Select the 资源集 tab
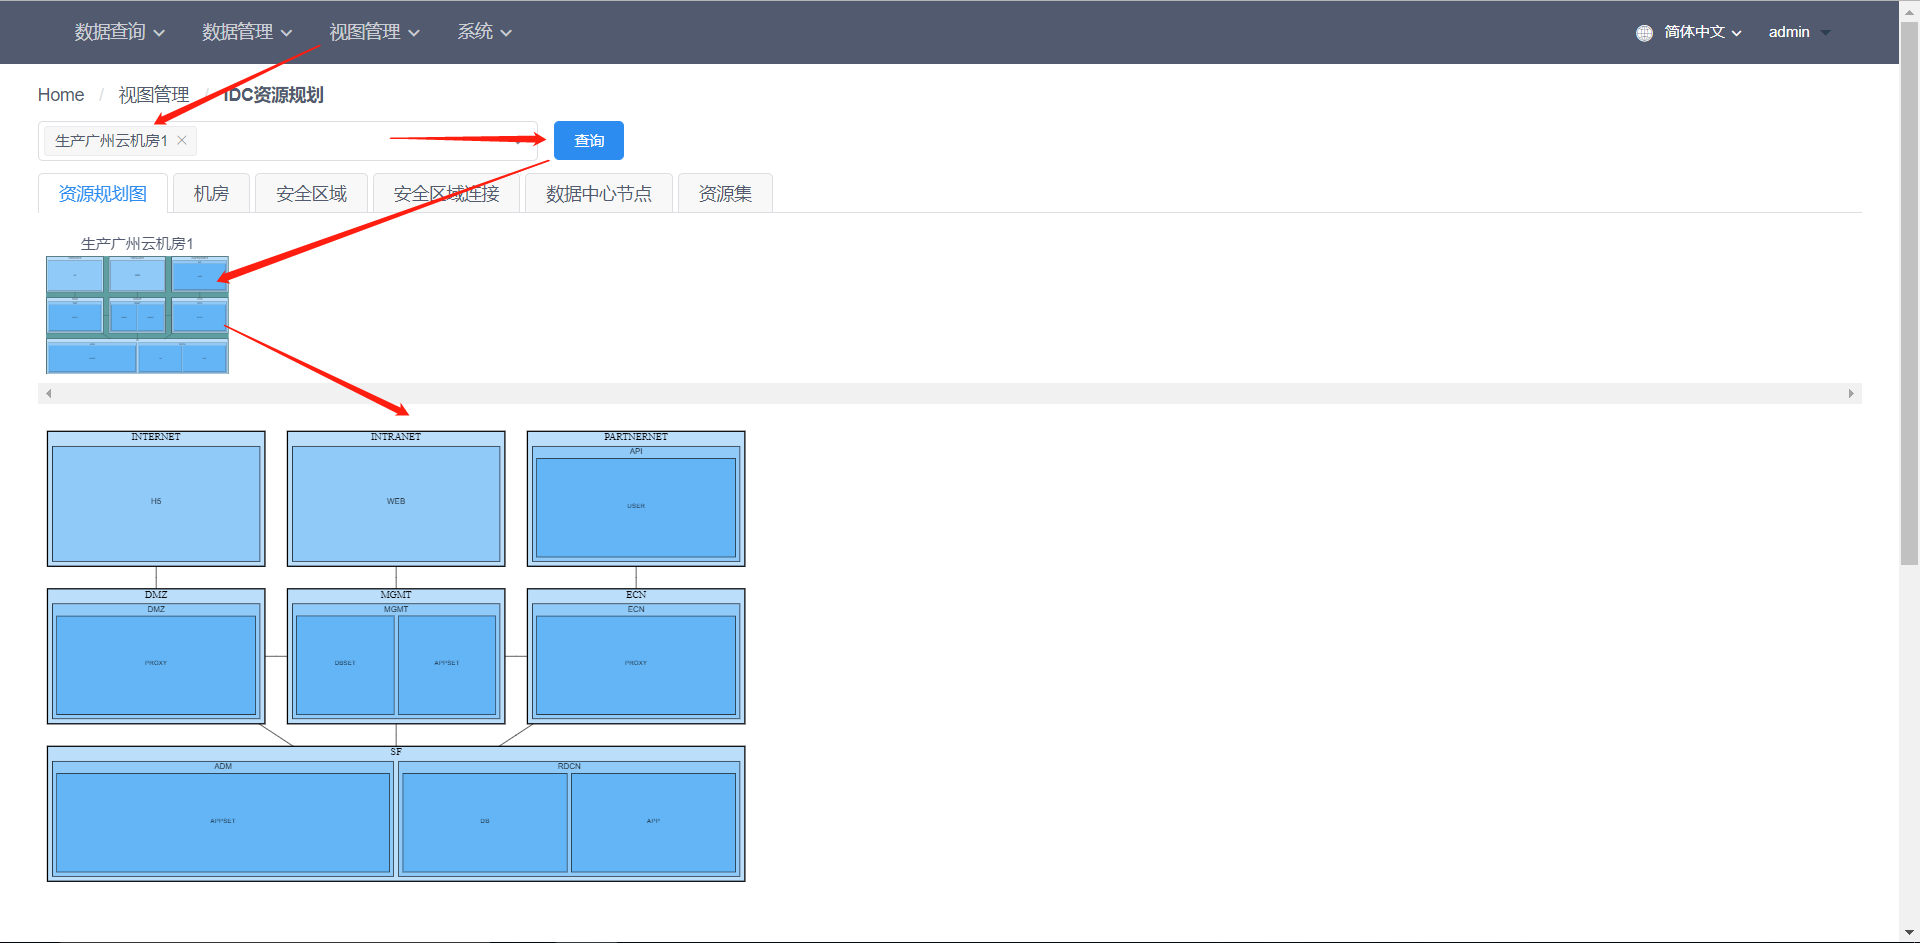This screenshot has width=1920, height=943. click(x=725, y=193)
